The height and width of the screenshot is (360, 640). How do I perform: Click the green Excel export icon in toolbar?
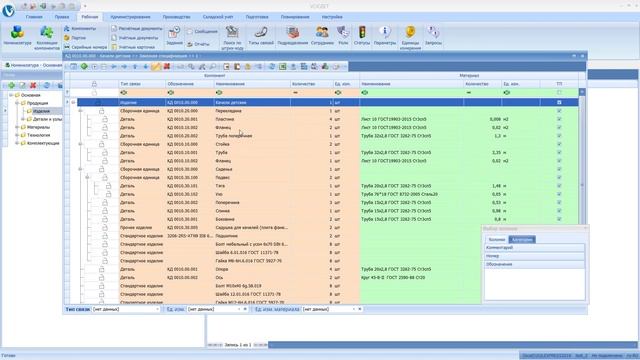282,67
